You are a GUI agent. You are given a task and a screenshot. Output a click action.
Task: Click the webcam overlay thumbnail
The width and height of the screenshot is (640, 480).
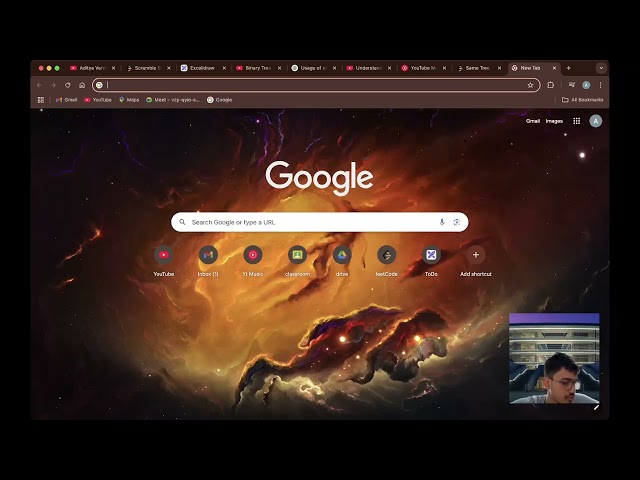coord(554,358)
